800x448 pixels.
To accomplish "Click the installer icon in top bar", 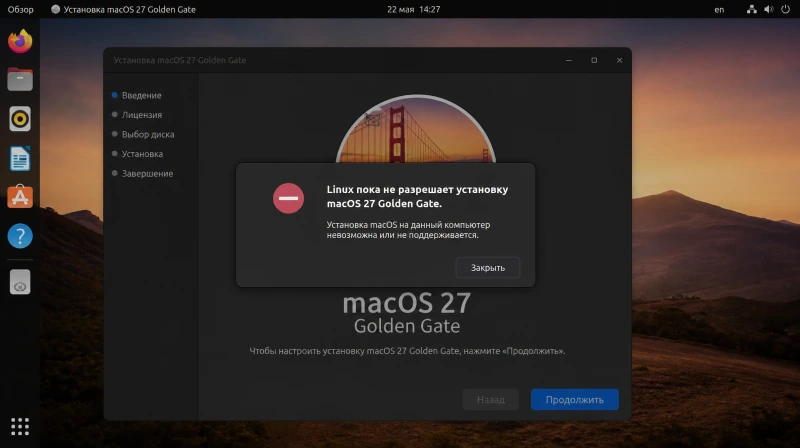I will click(55, 9).
